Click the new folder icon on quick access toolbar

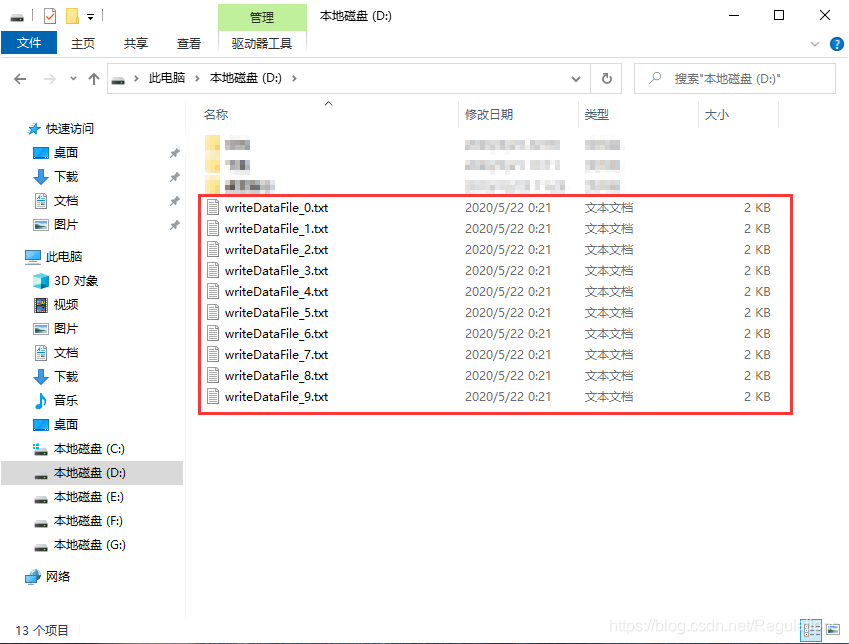click(x=70, y=15)
